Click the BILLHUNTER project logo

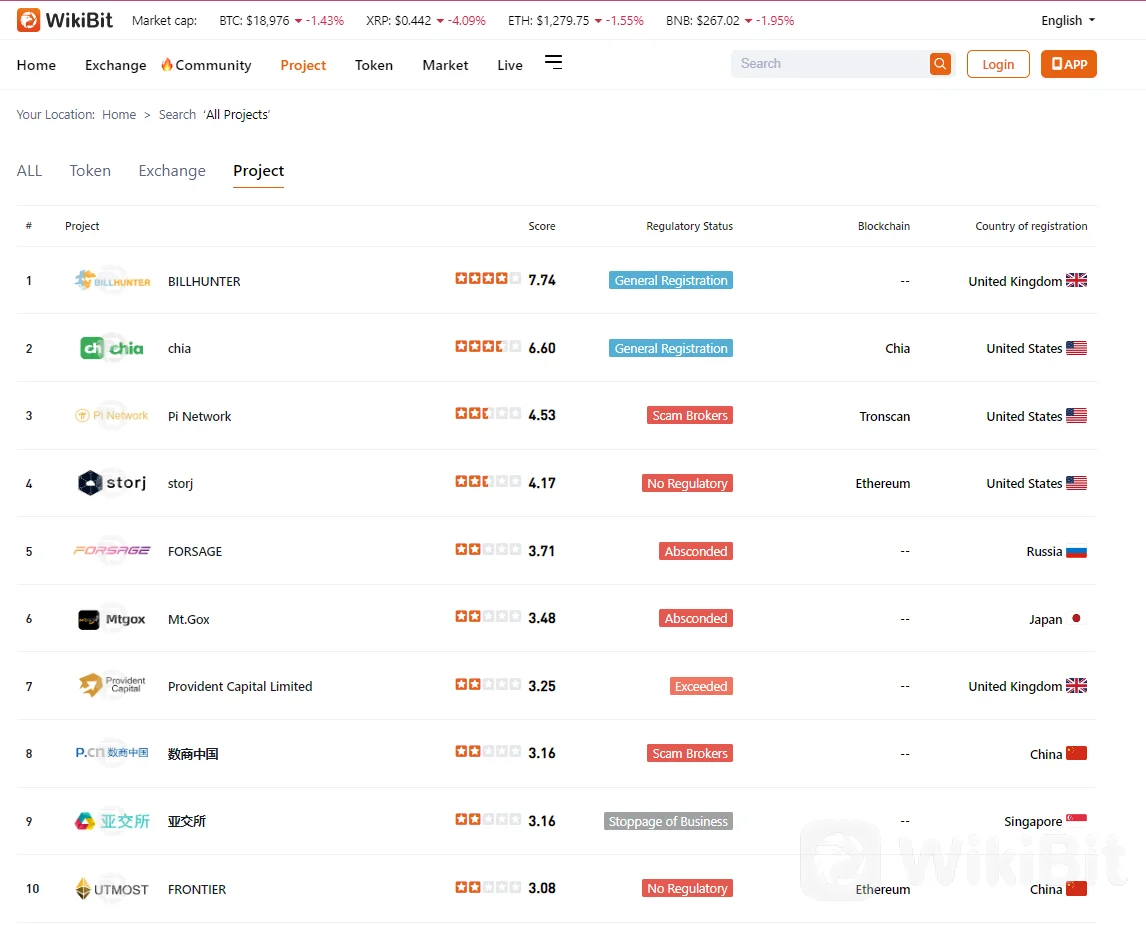click(112, 281)
